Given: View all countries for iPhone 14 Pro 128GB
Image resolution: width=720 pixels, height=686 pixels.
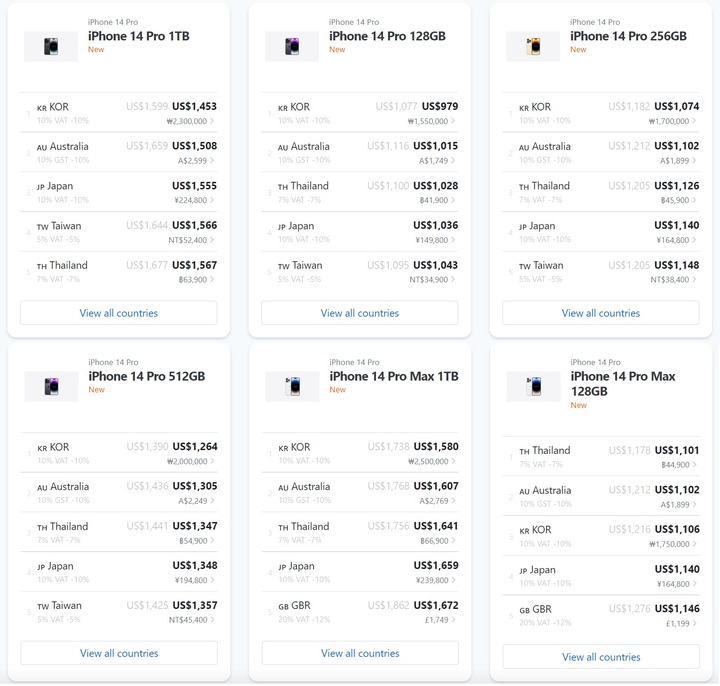Looking at the screenshot, I should [359, 313].
